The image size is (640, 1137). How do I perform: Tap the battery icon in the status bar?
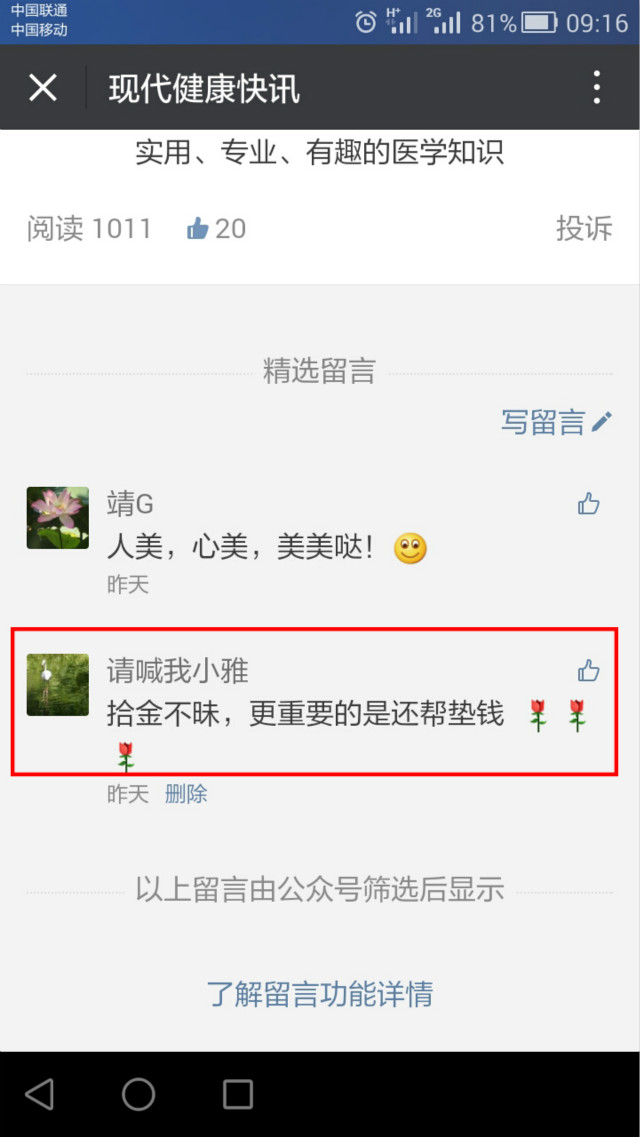[x=539, y=22]
